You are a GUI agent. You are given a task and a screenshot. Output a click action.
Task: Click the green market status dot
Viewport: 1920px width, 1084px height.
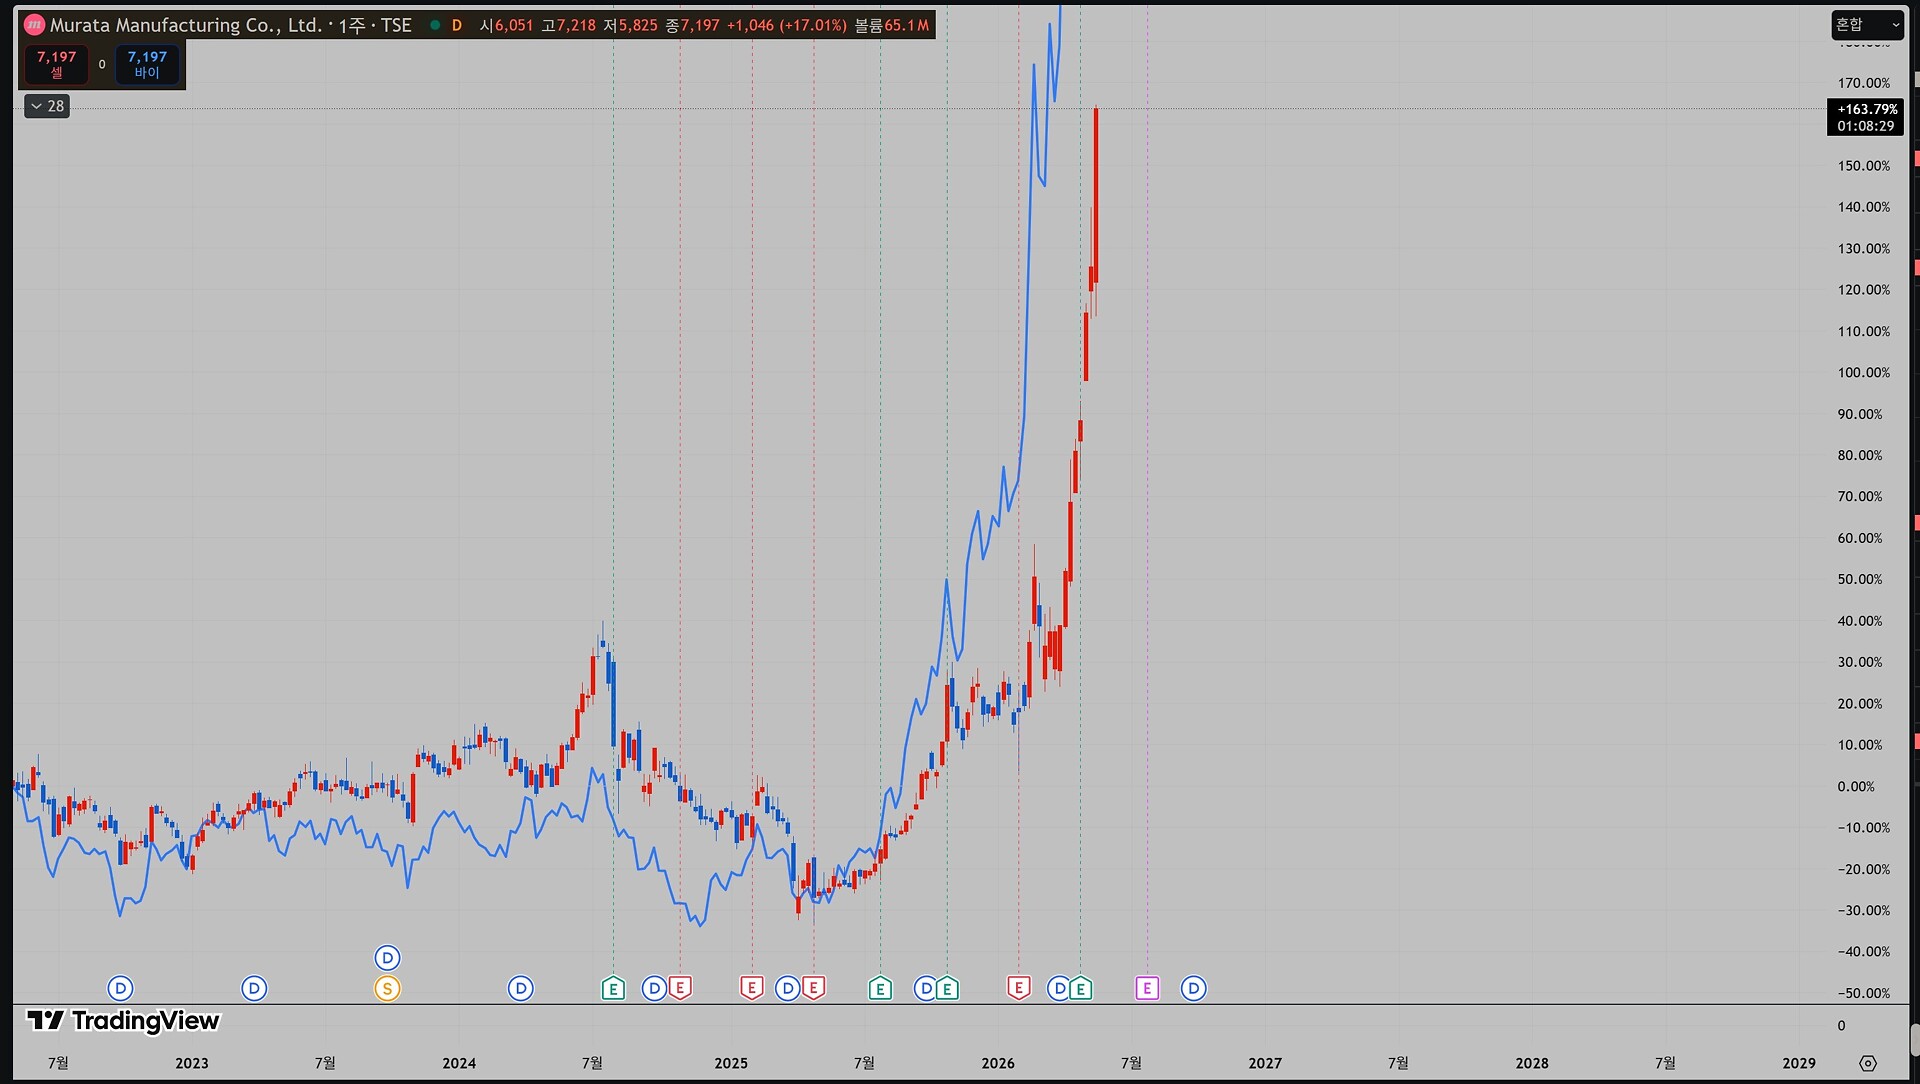(435, 25)
